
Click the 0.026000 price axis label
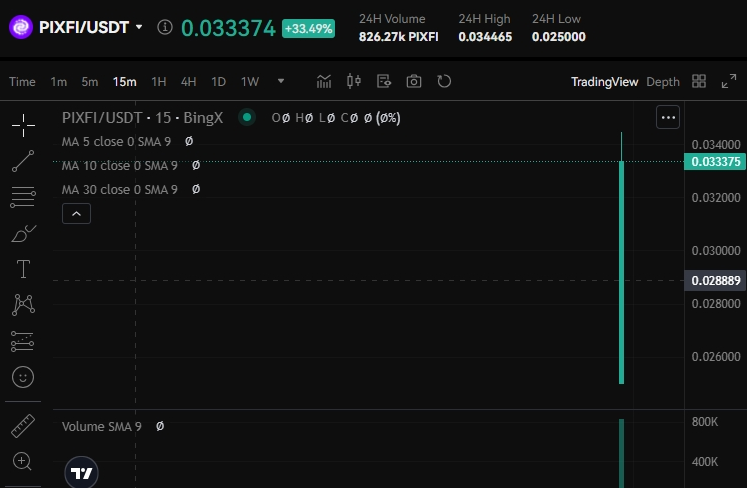[716, 356]
